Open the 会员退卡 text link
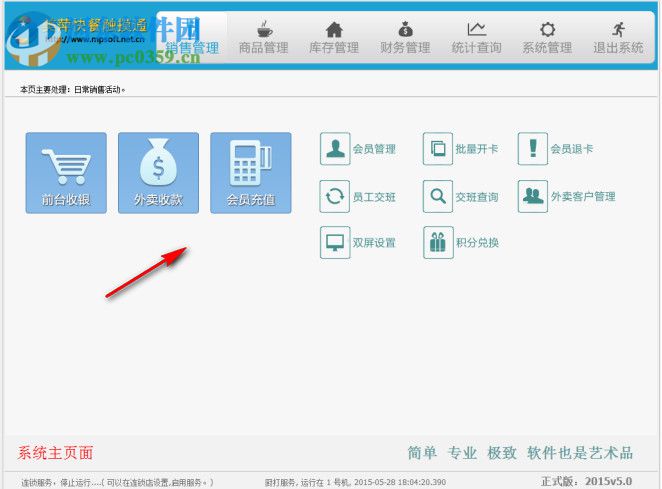The height and width of the screenshot is (489, 662). point(572,149)
